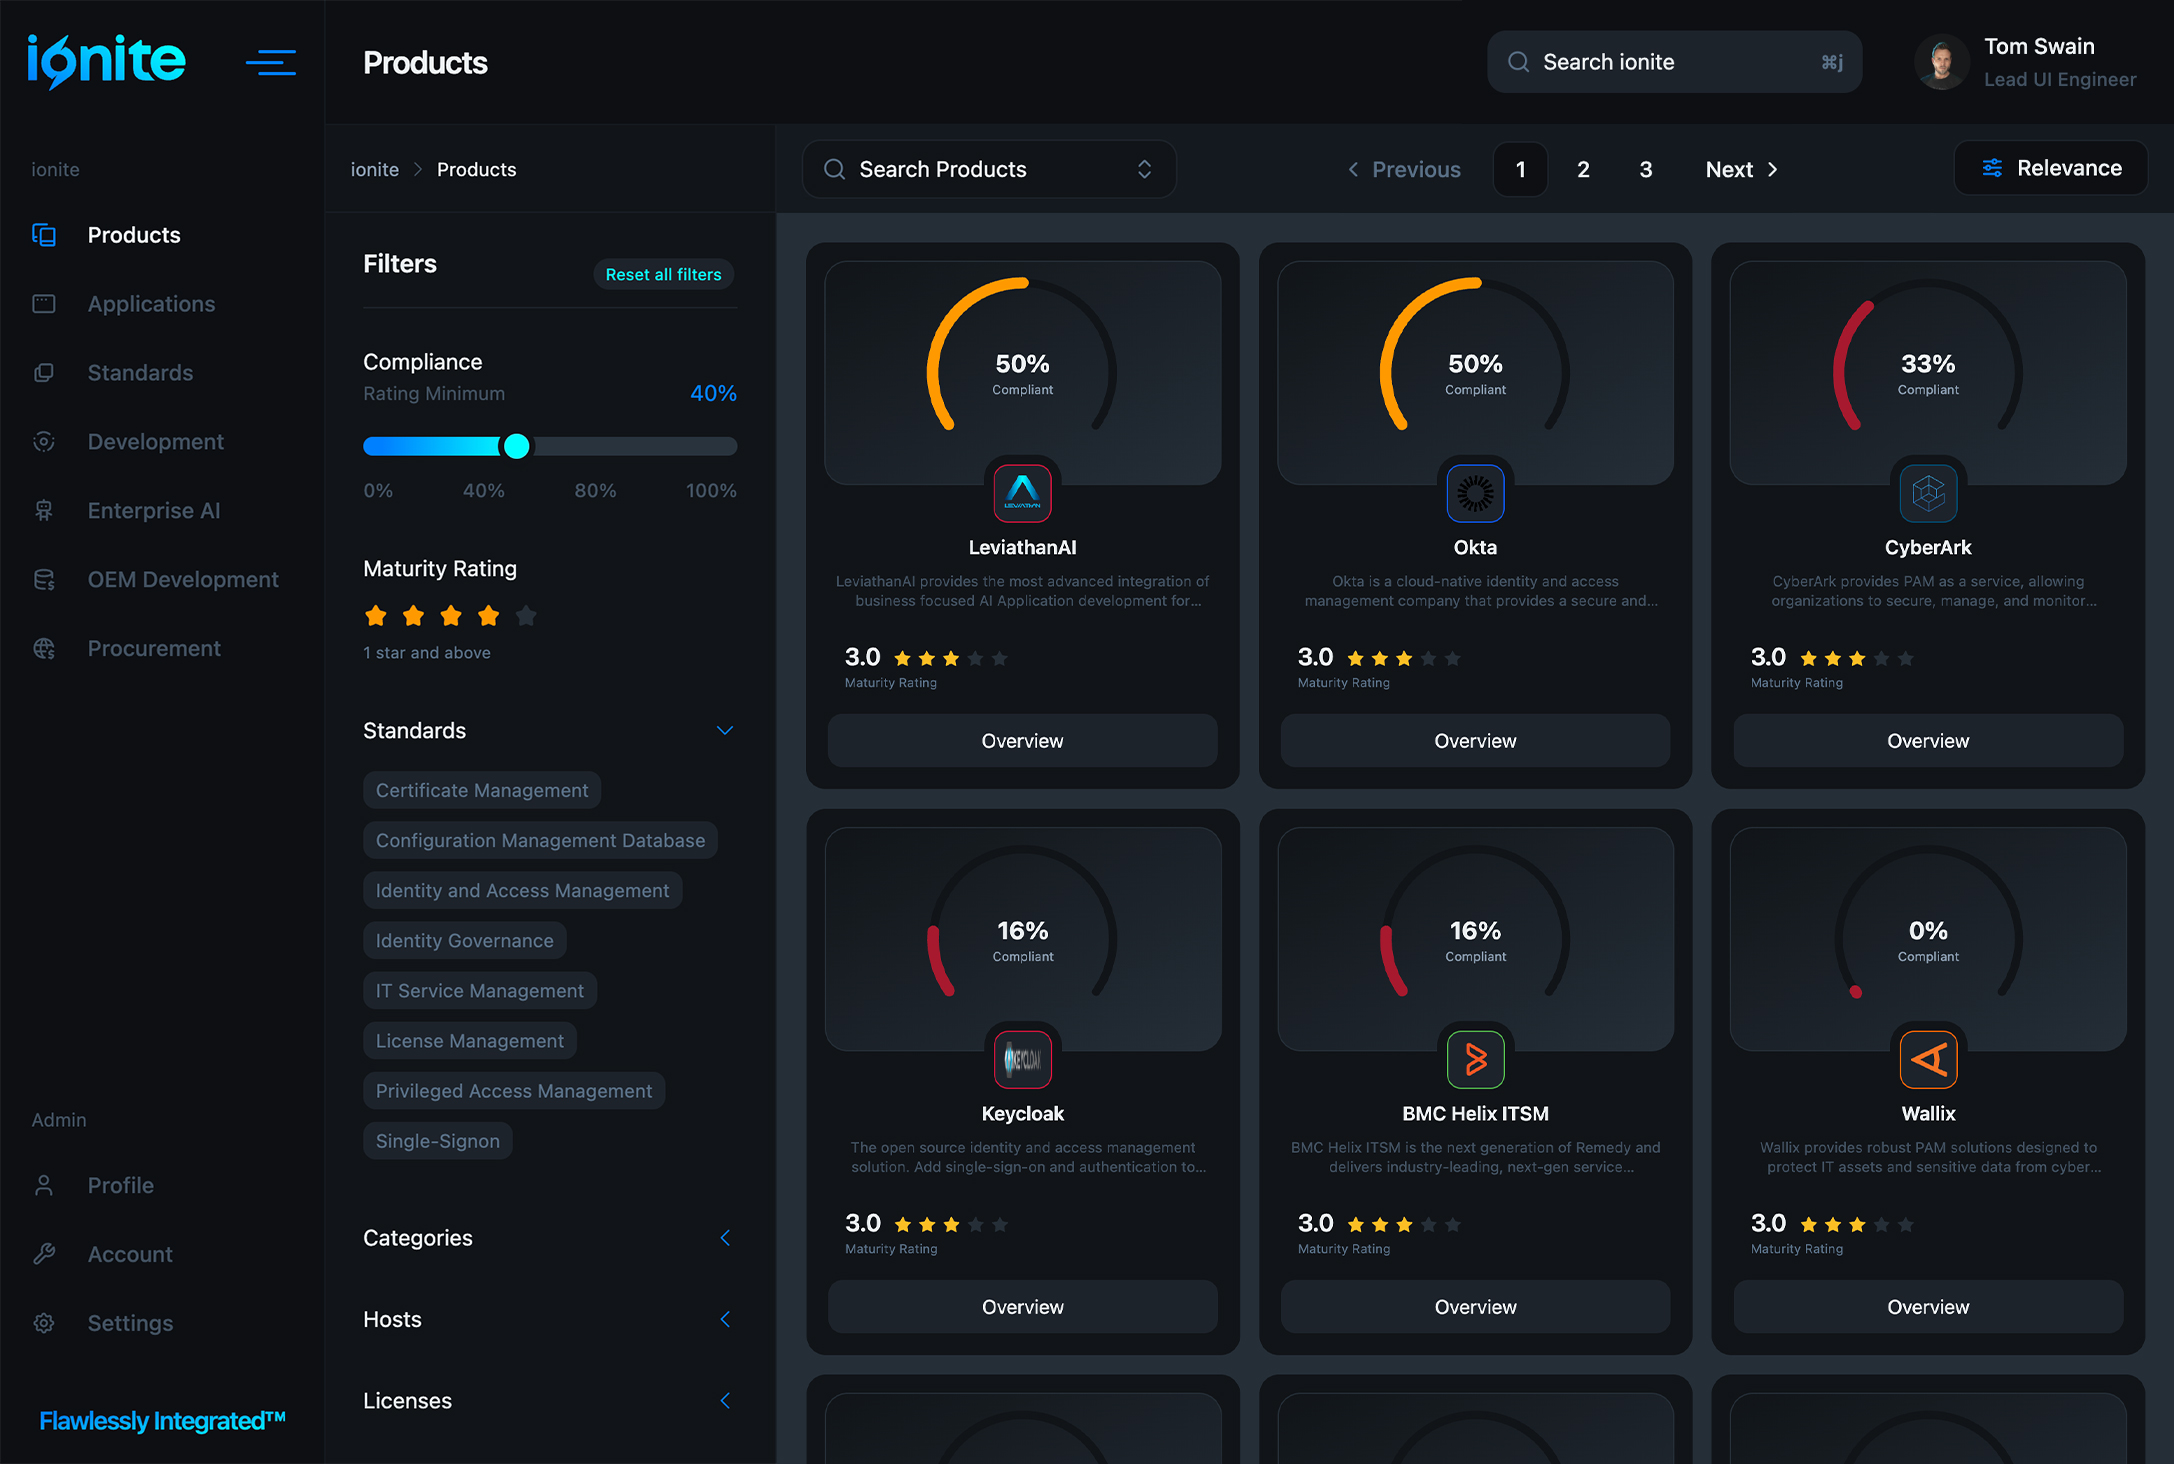
Task: Click the LeviathanAI product logo
Action: 1022,492
